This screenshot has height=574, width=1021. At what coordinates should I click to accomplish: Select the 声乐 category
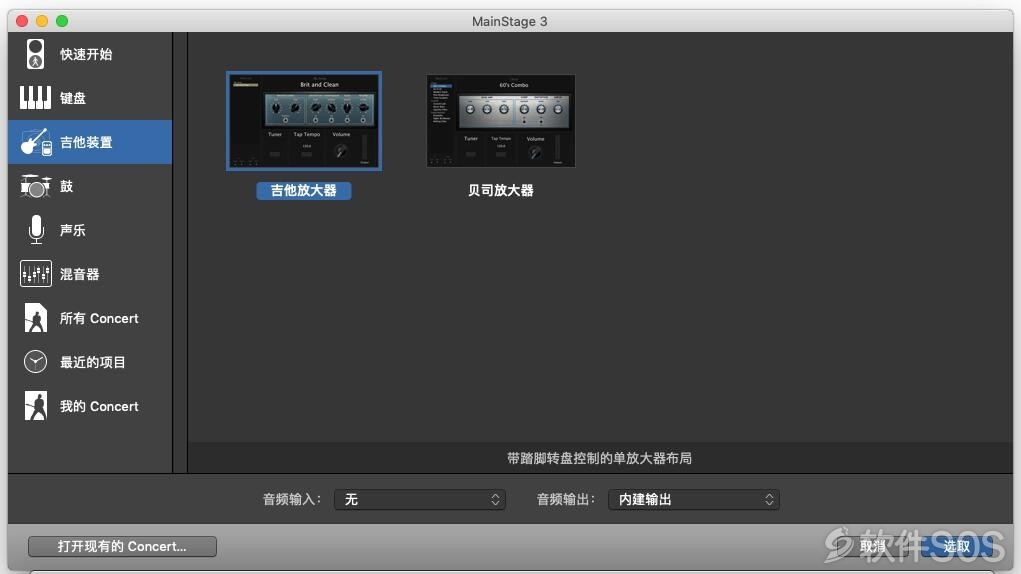(x=90, y=230)
